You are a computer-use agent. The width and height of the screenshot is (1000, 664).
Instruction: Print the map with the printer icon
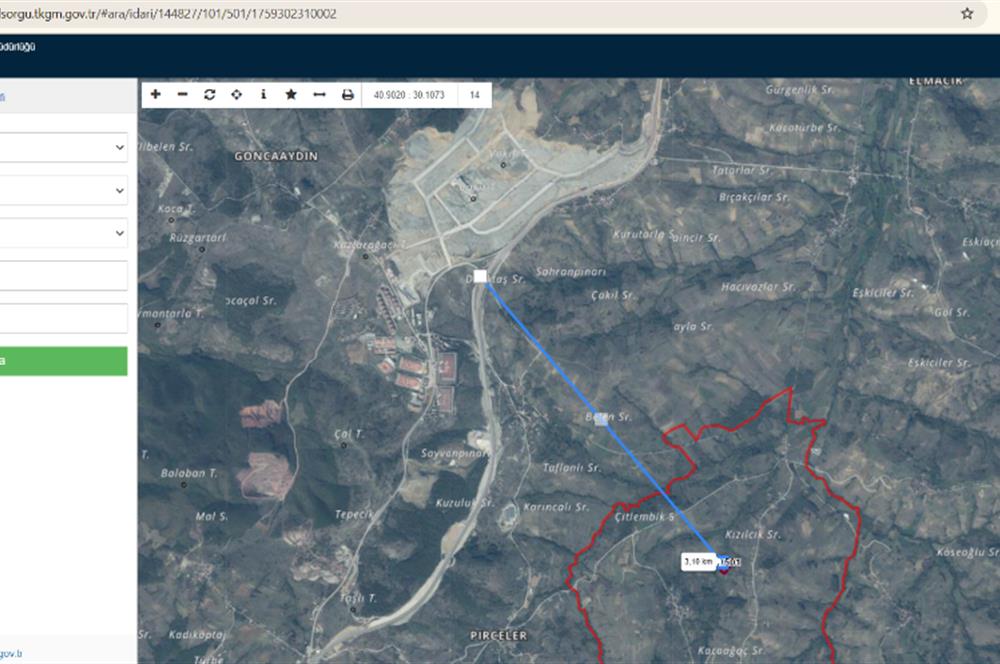click(x=348, y=94)
